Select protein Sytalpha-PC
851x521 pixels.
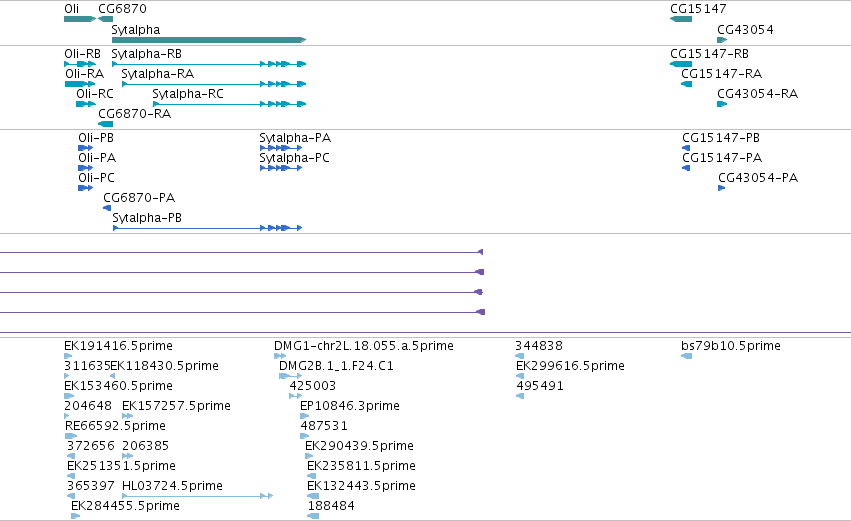coord(281,168)
